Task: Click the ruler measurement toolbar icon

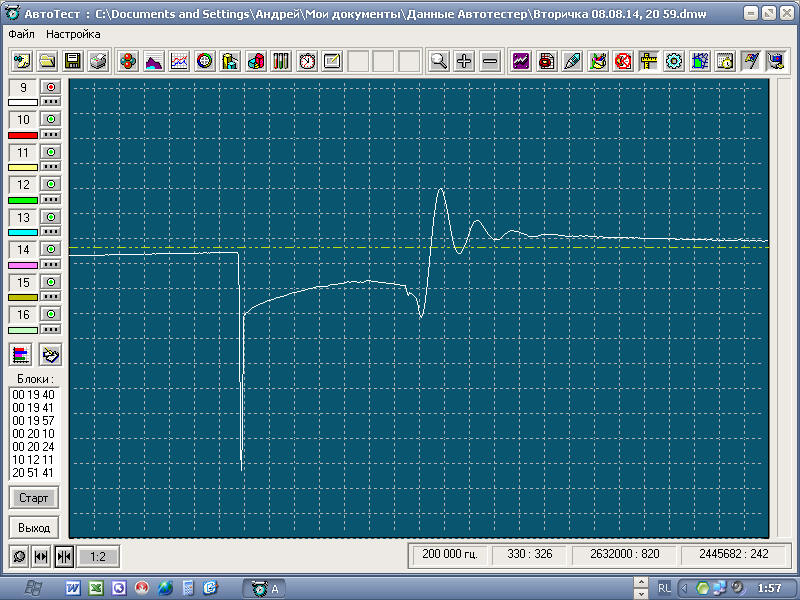Action: pos(648,61)
